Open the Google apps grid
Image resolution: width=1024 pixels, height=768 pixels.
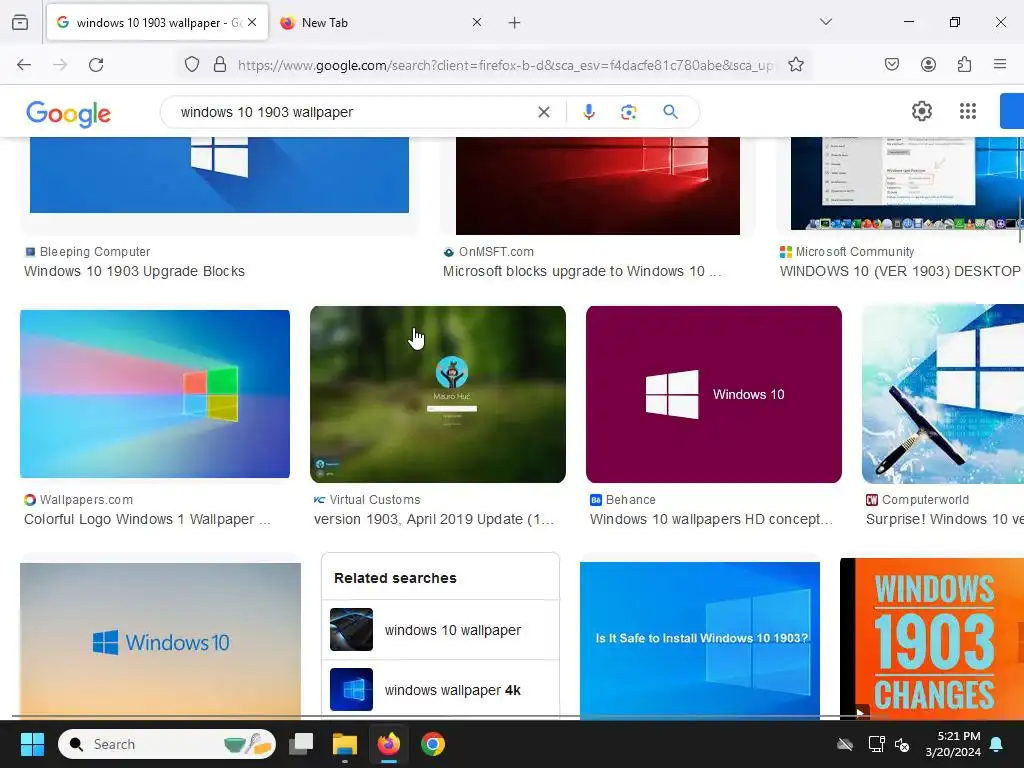tap(968, 111)
